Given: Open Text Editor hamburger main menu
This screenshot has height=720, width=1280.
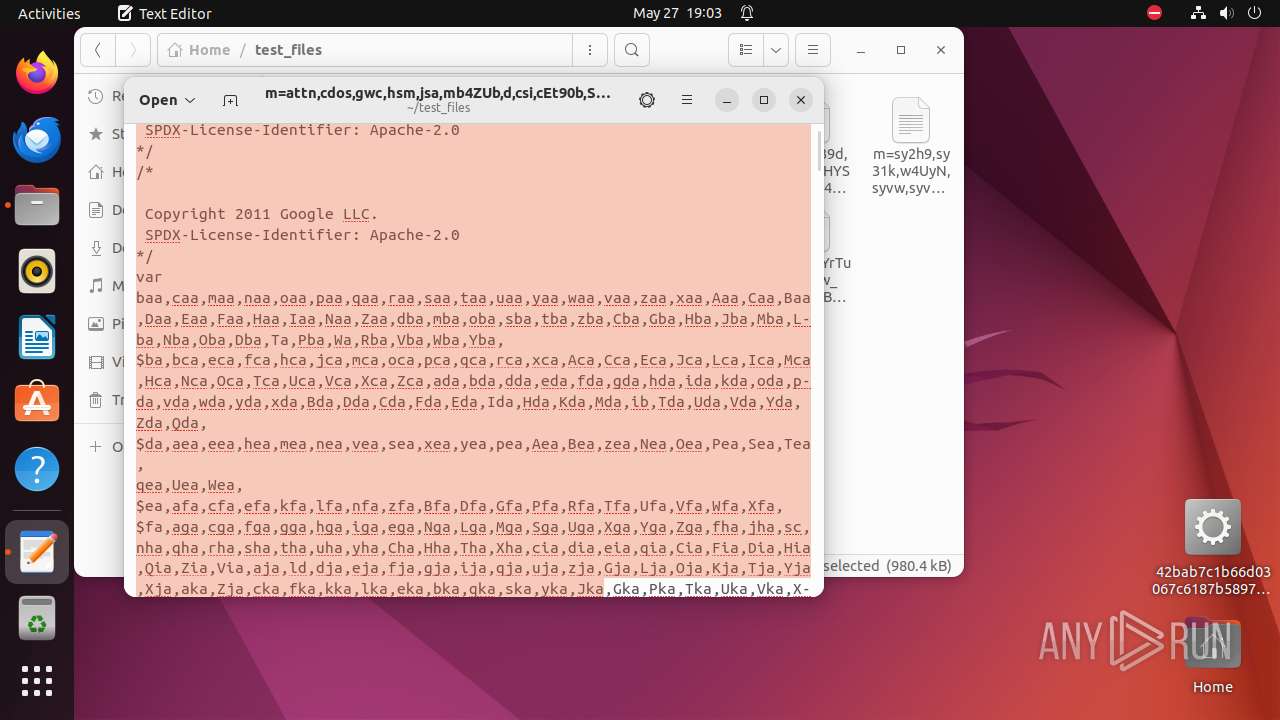Looking at the screenshot, I should click(x=687, y=100).
